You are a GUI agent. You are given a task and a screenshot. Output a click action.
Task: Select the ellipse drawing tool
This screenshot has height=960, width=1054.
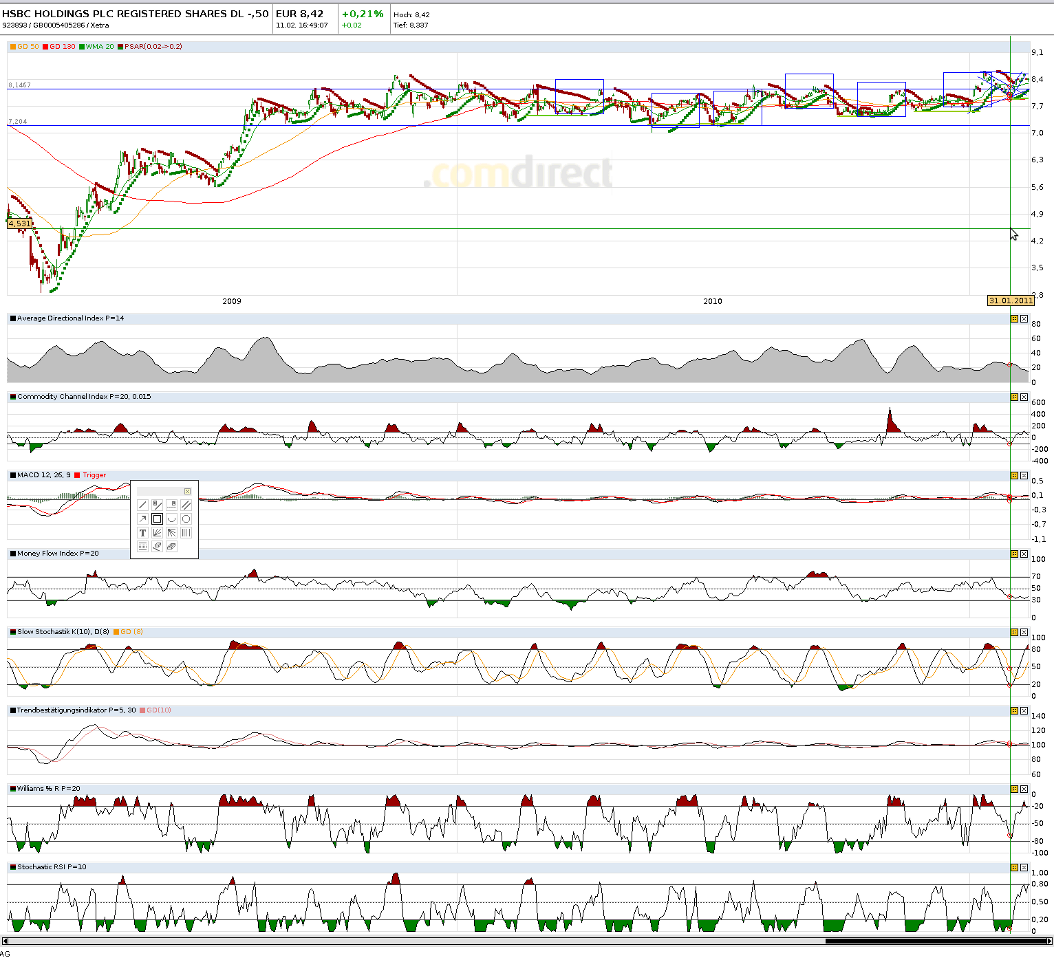[186, 519]
